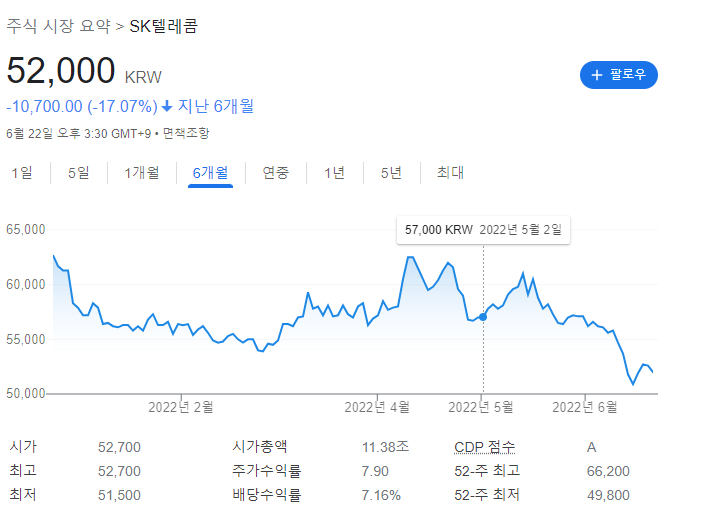Viewport: 716px width, 517px height.
Task: Click the 52-주 최고 label
Action: click(487, 471)
